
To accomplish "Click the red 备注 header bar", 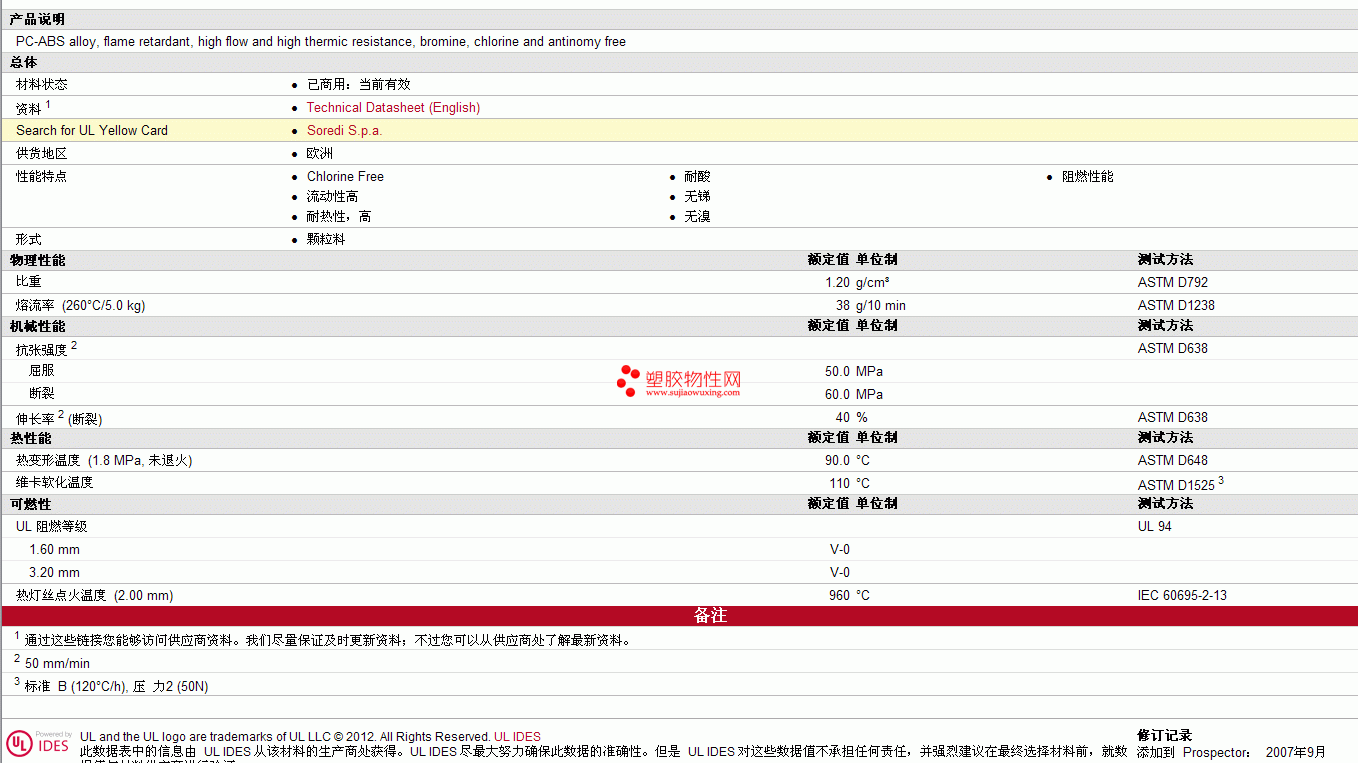I will point(710,616).
